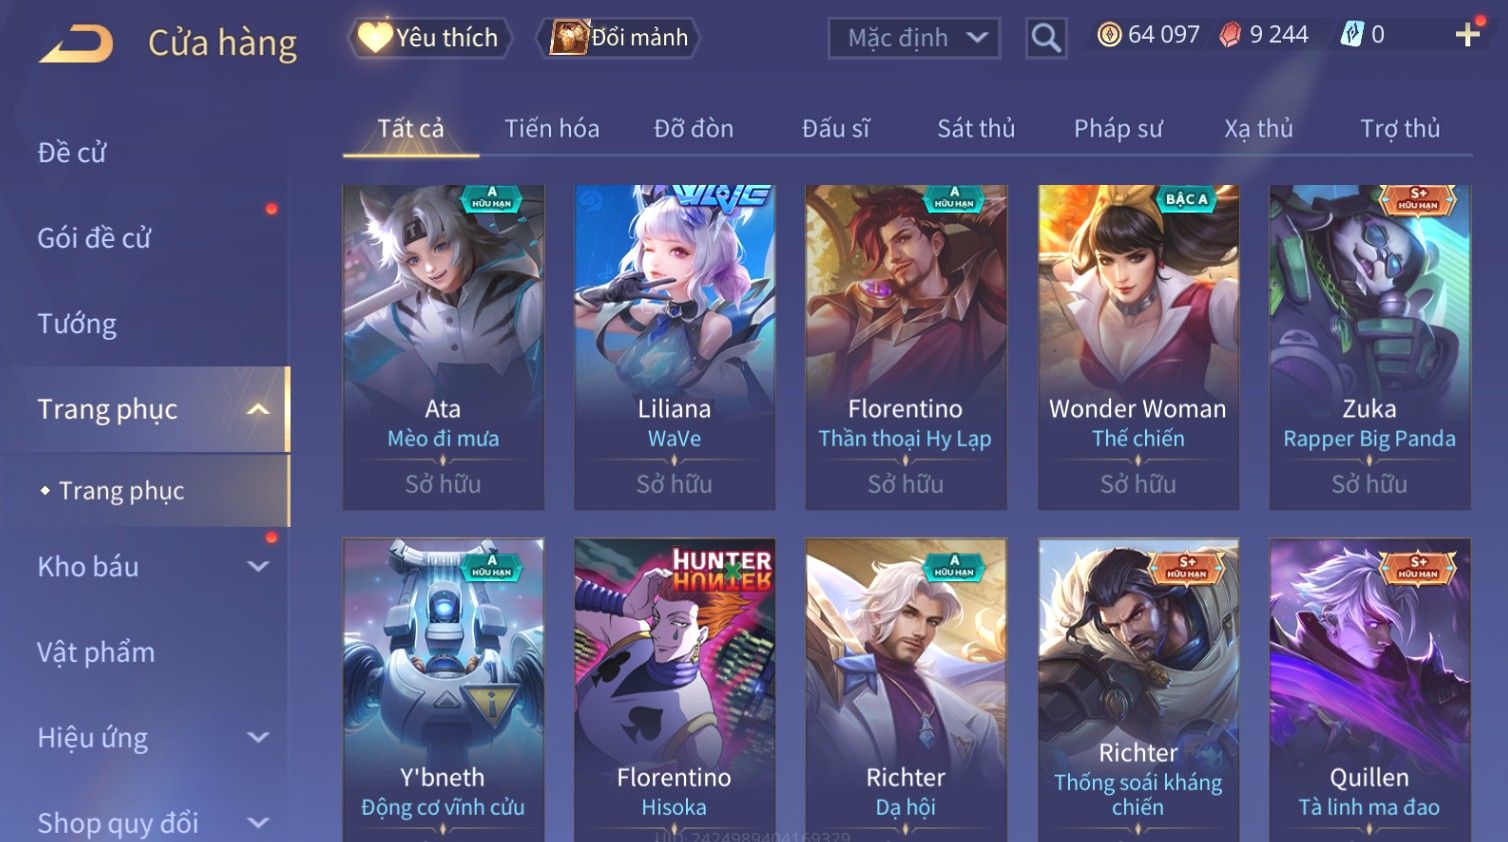The image size is (1508, 842).
Task: Switch to the Sát thủ tab
Action: (x=976, y=129)
